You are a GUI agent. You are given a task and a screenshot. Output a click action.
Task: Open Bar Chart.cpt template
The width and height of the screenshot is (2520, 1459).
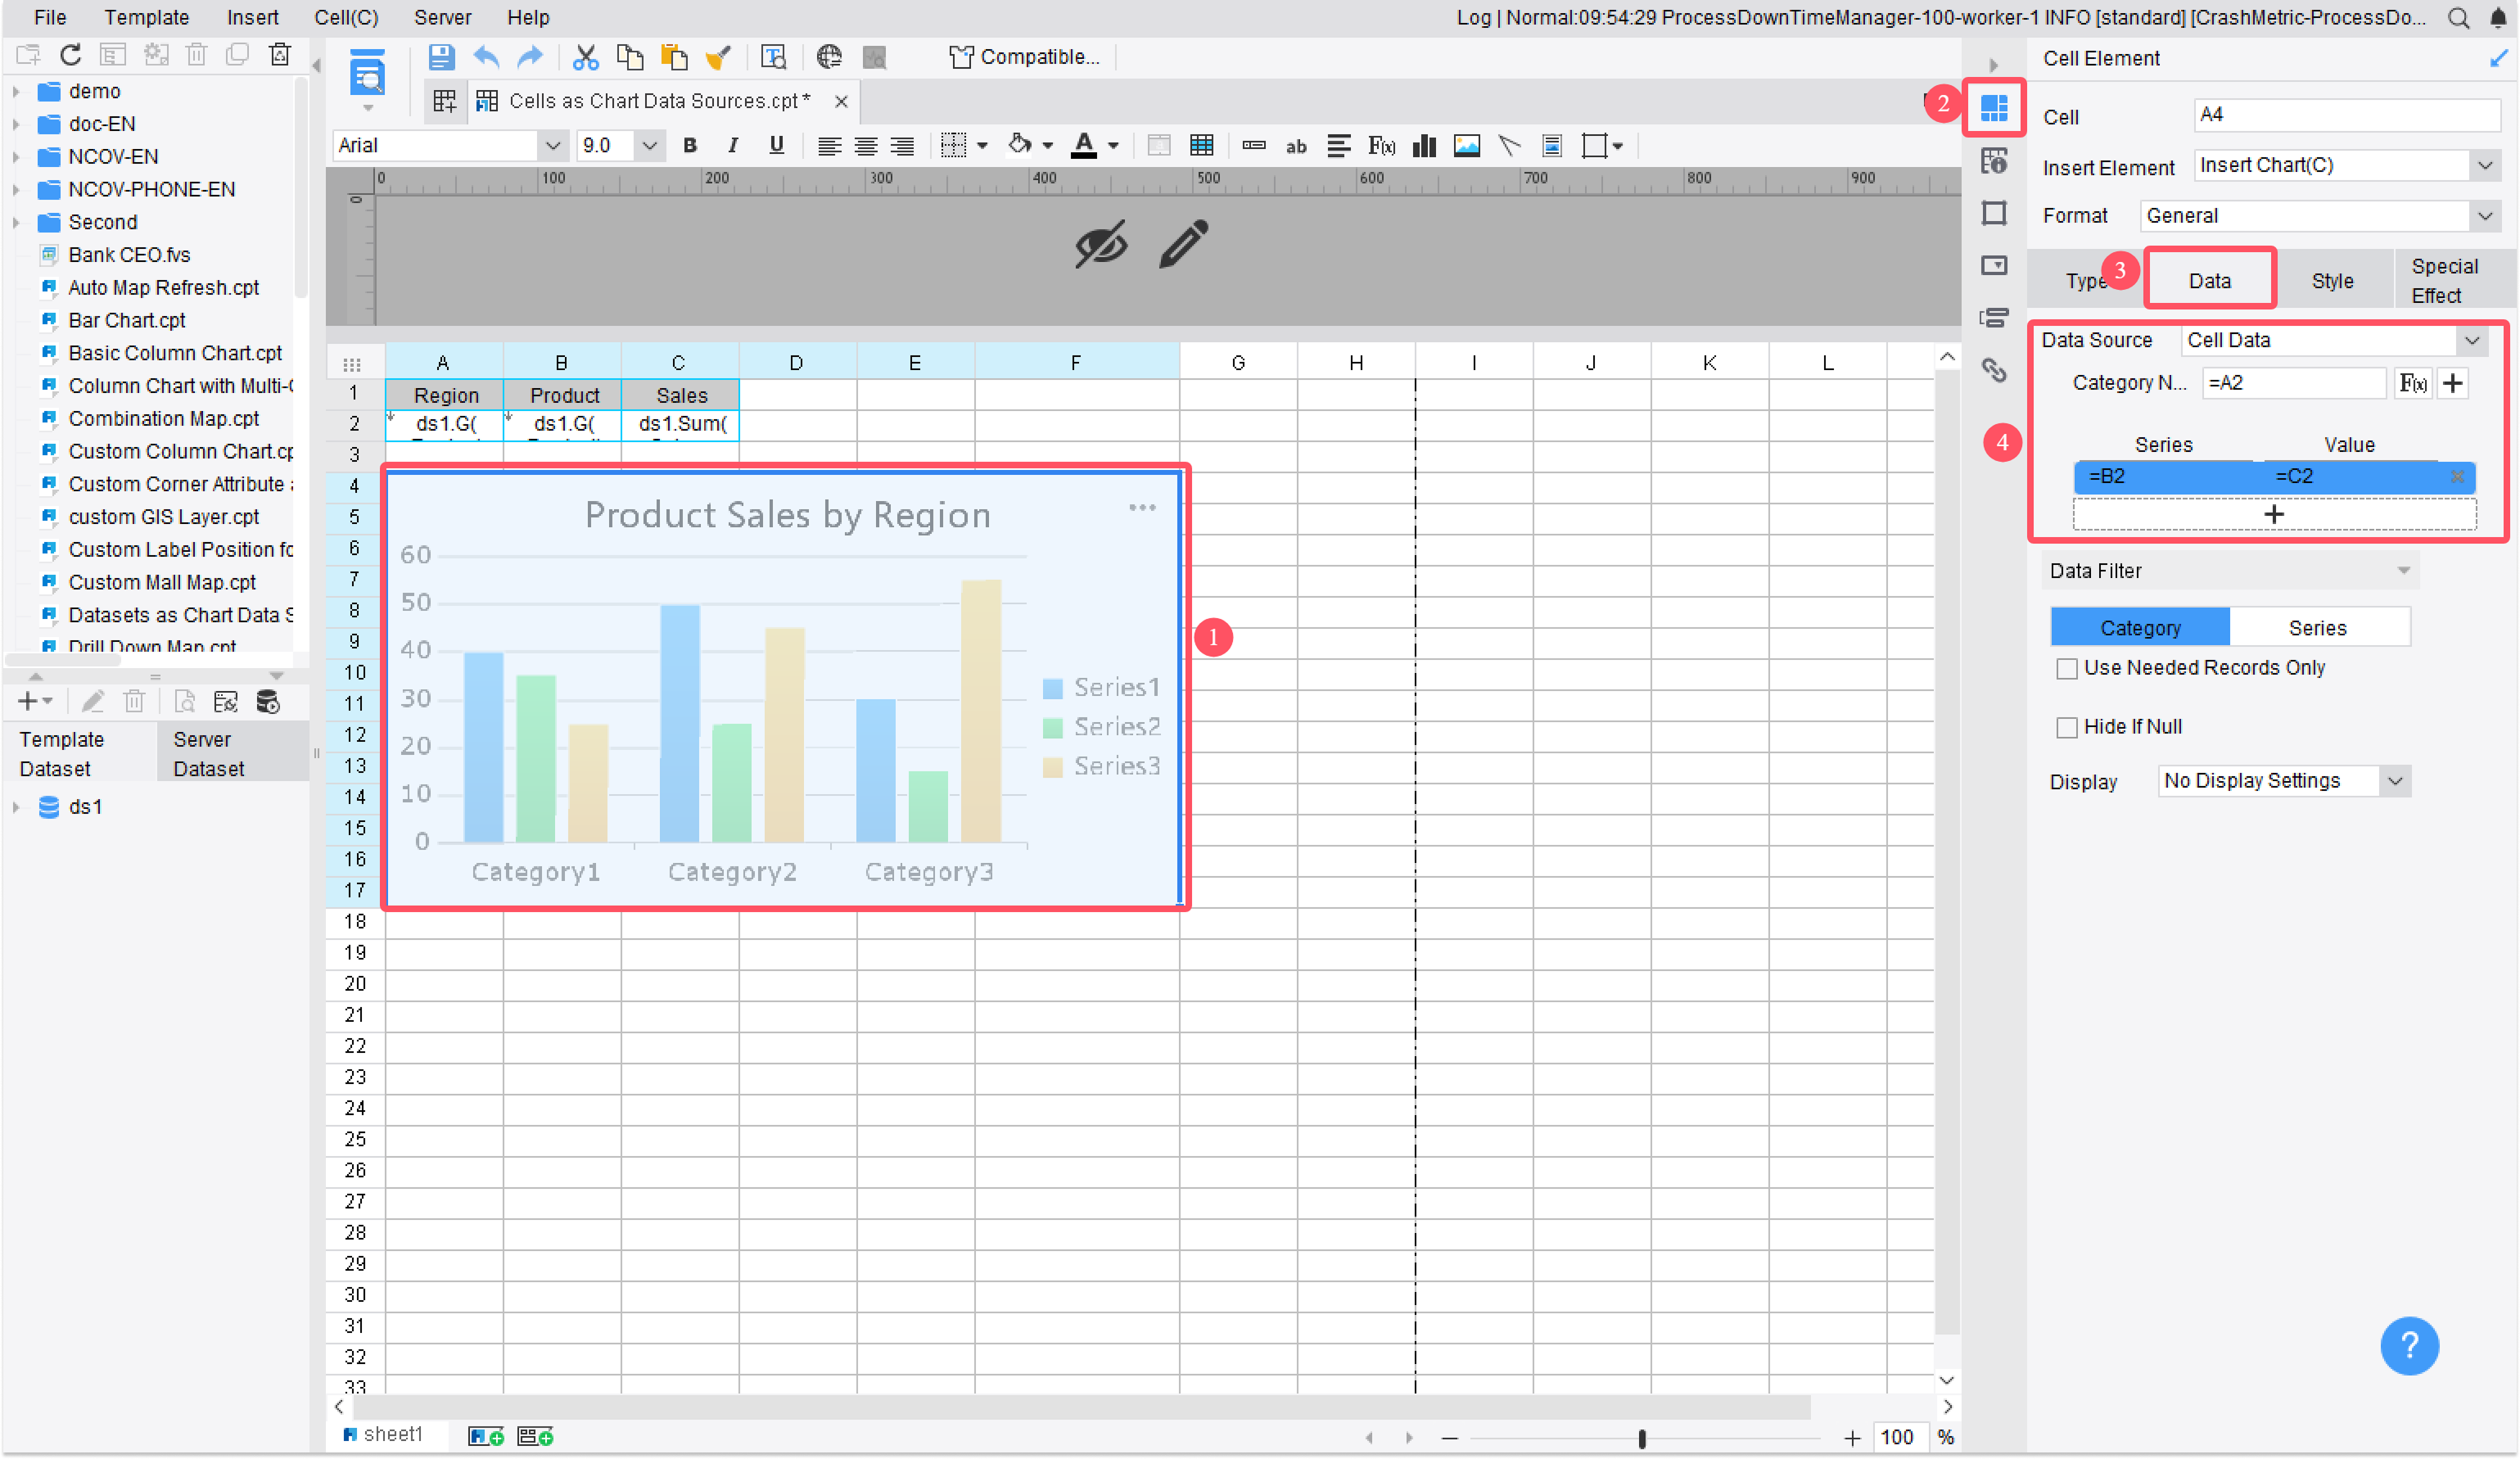pos(126,320)
